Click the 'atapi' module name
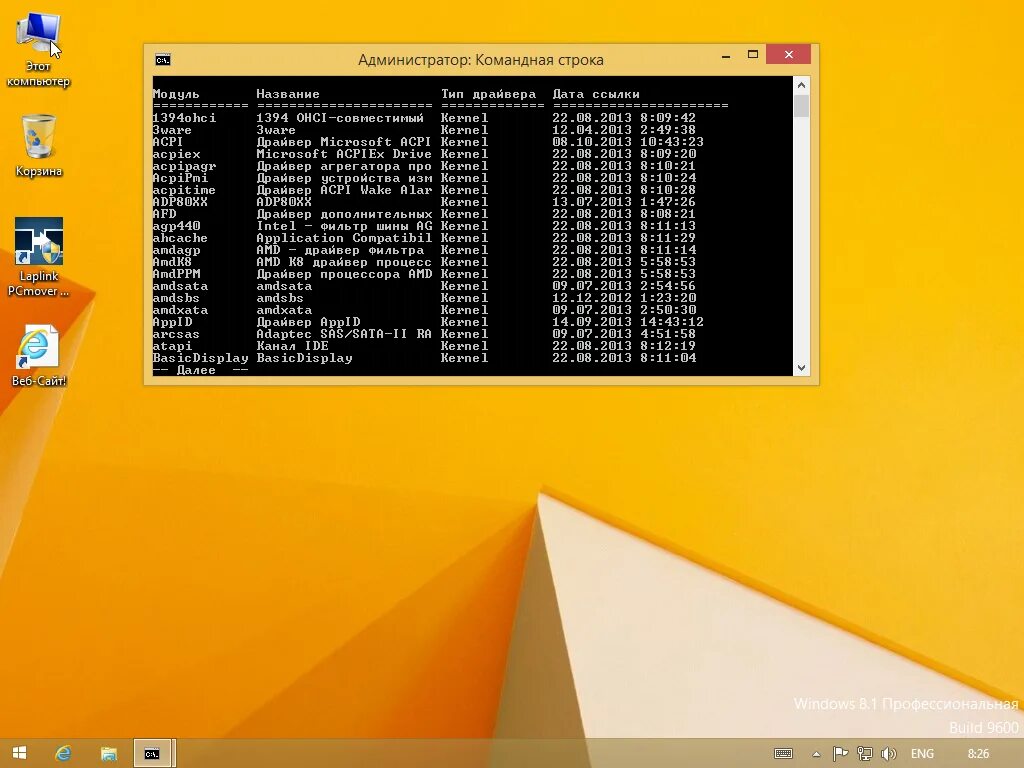Screen dimensions: 1024x768 [172, 346]
